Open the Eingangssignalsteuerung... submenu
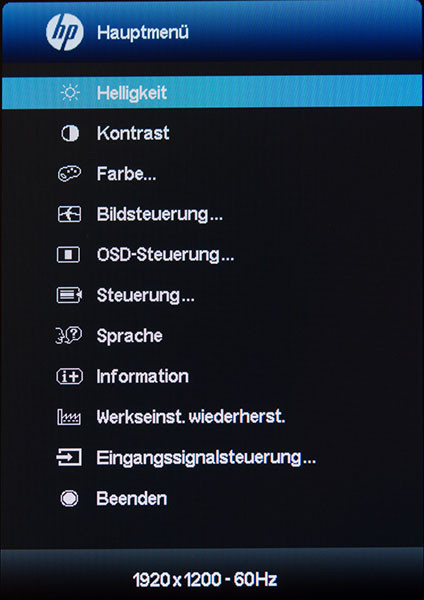 pos(206,458)
